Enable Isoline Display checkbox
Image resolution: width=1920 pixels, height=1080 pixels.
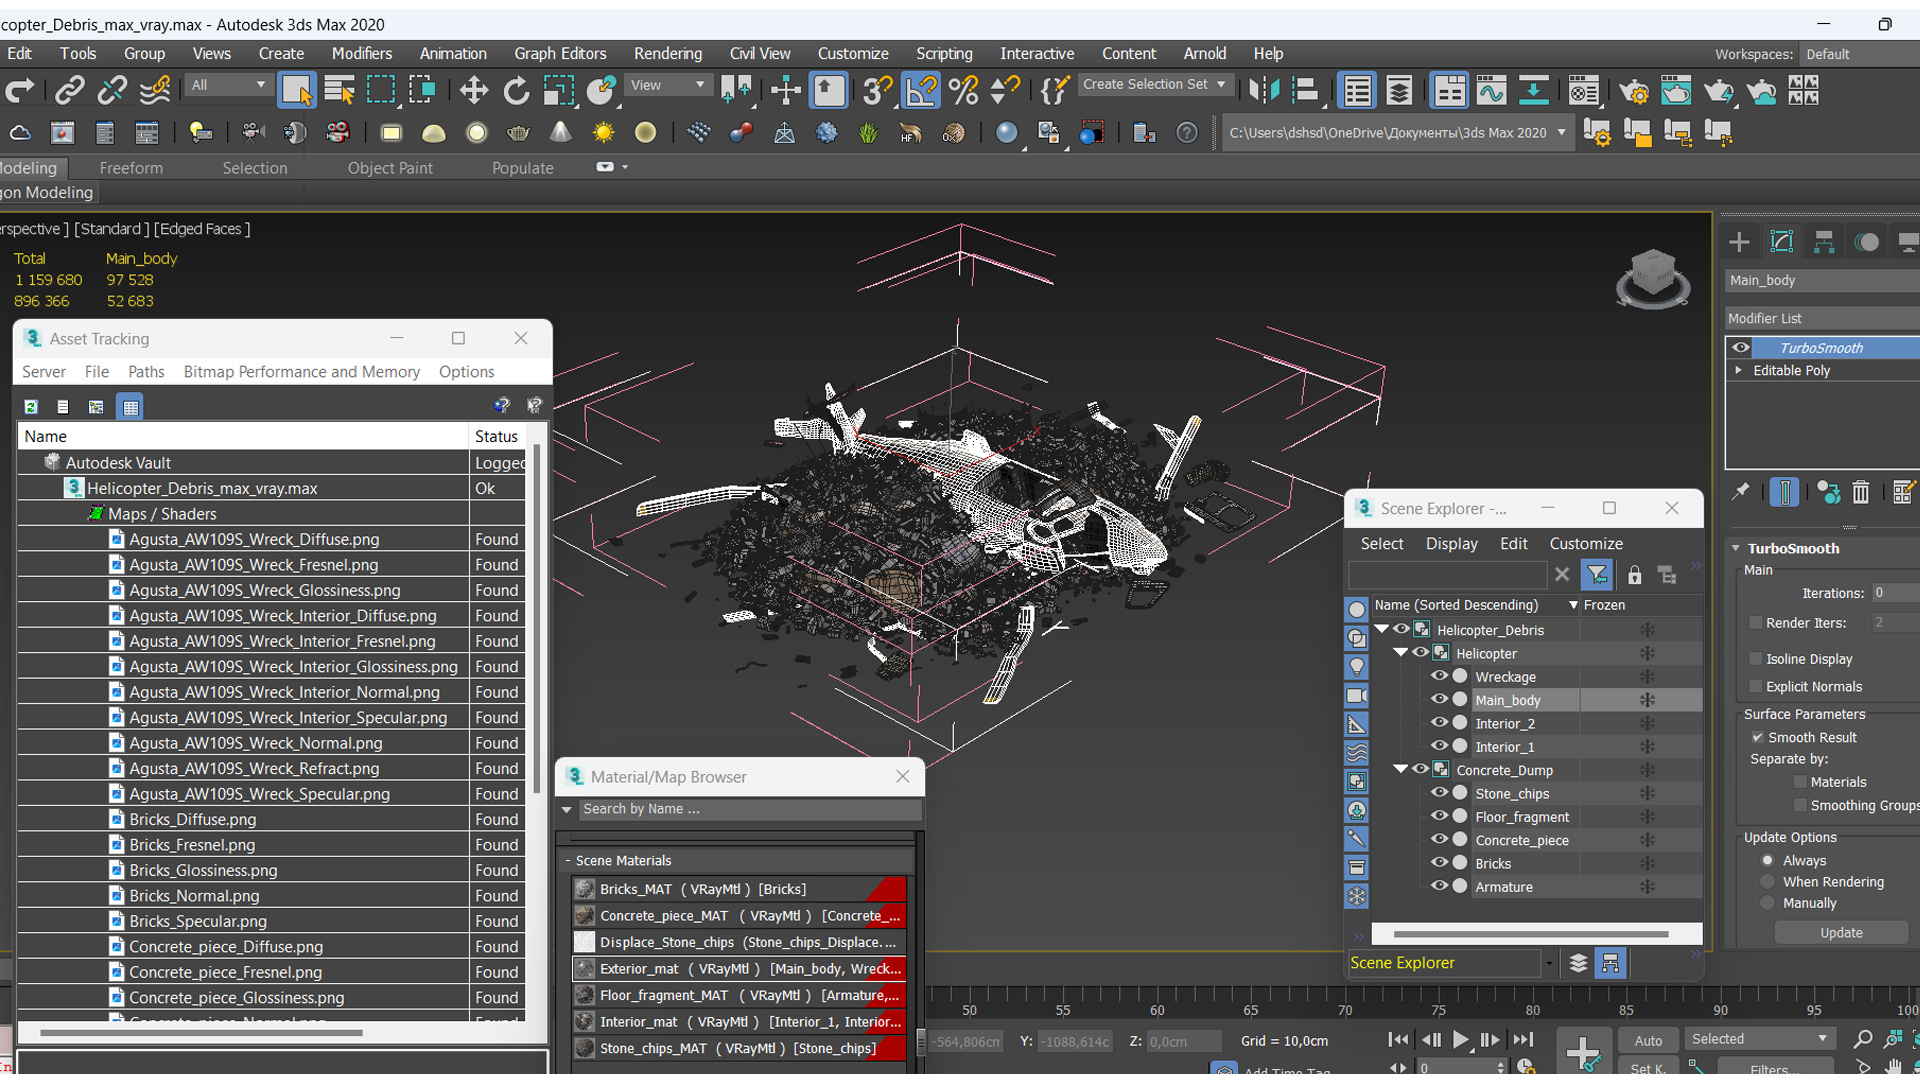coord(1755,658)
